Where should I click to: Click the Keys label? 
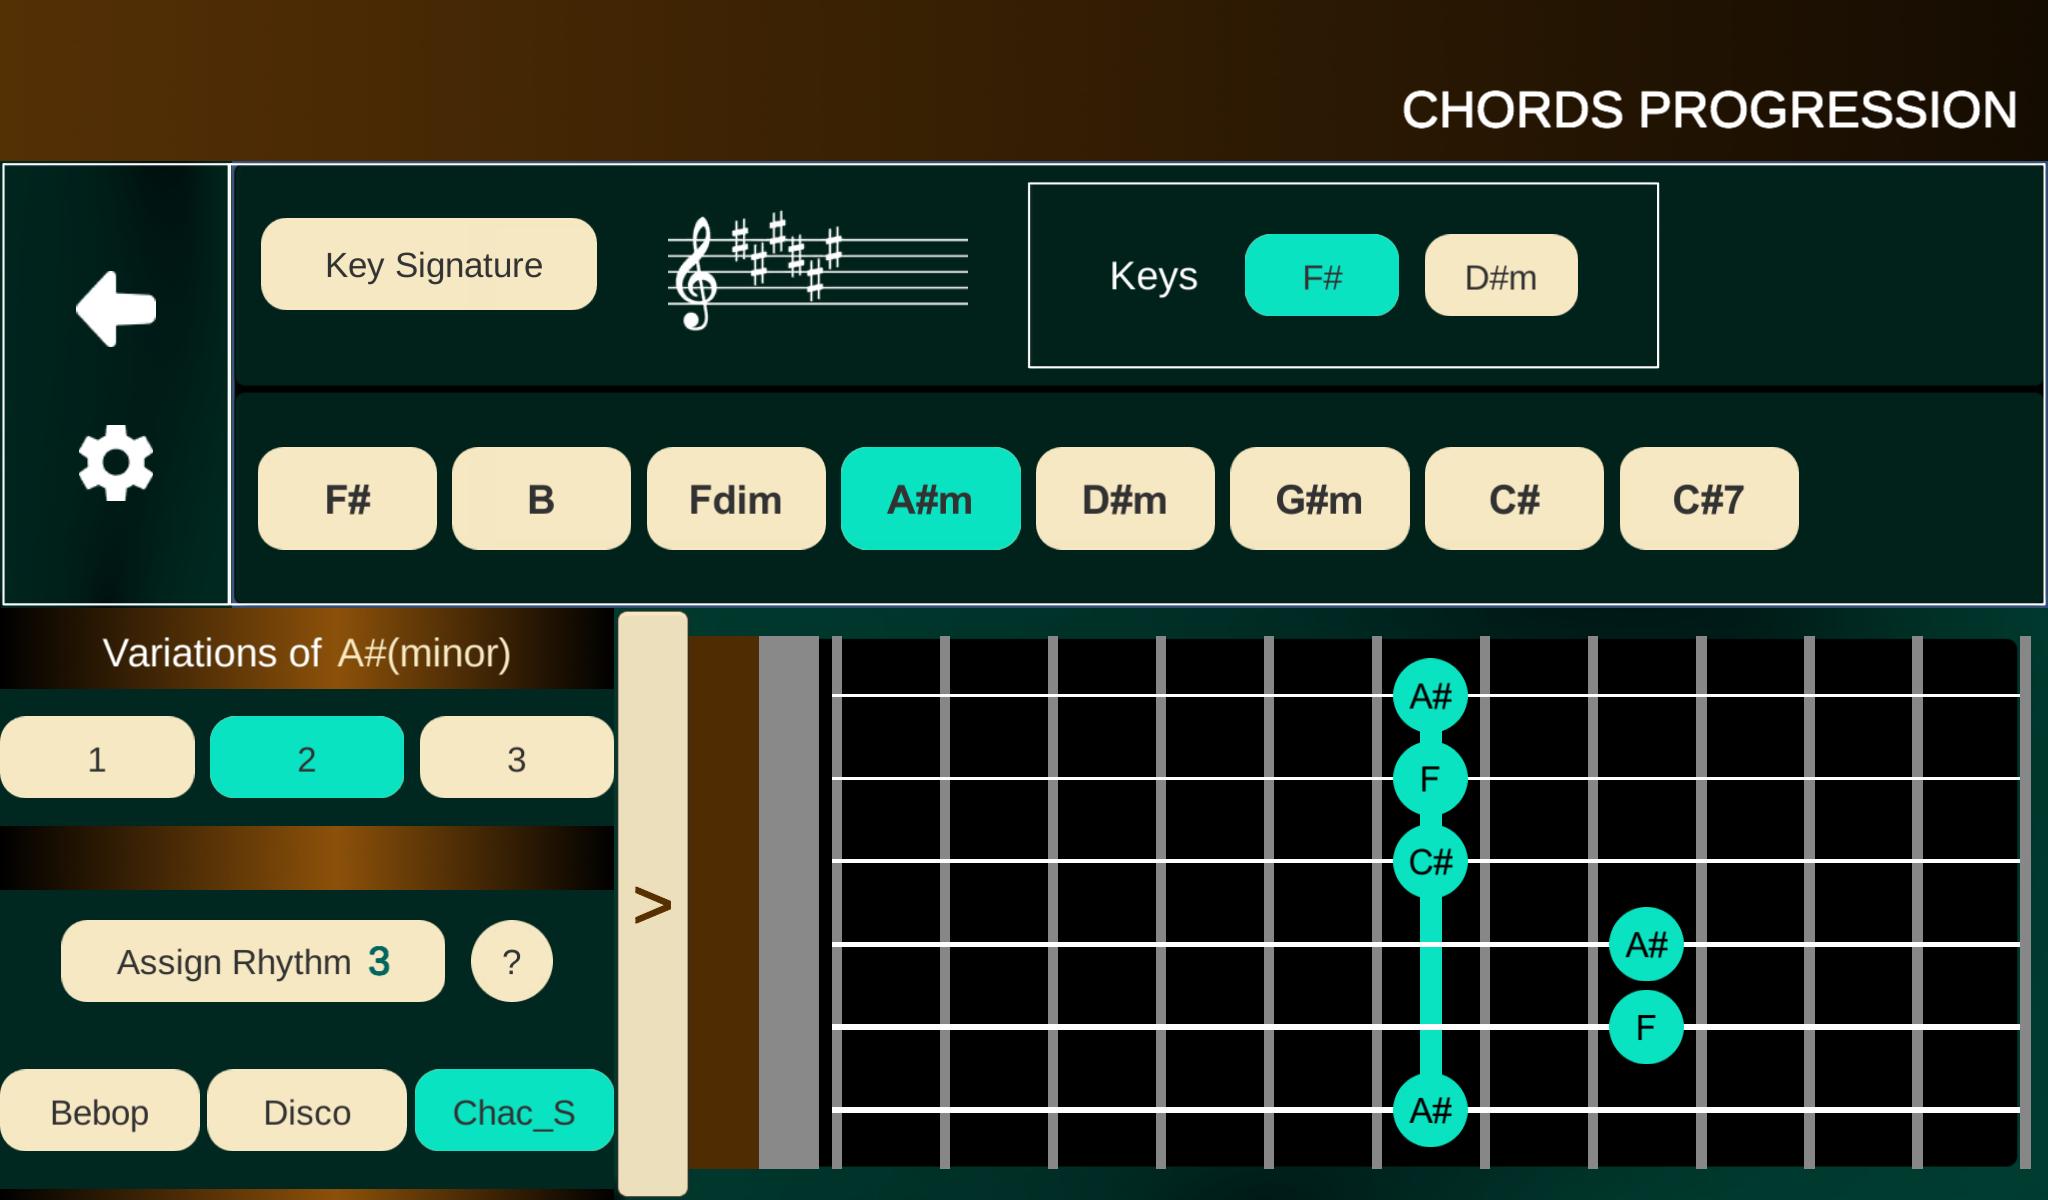click(x=1153, y=276)
